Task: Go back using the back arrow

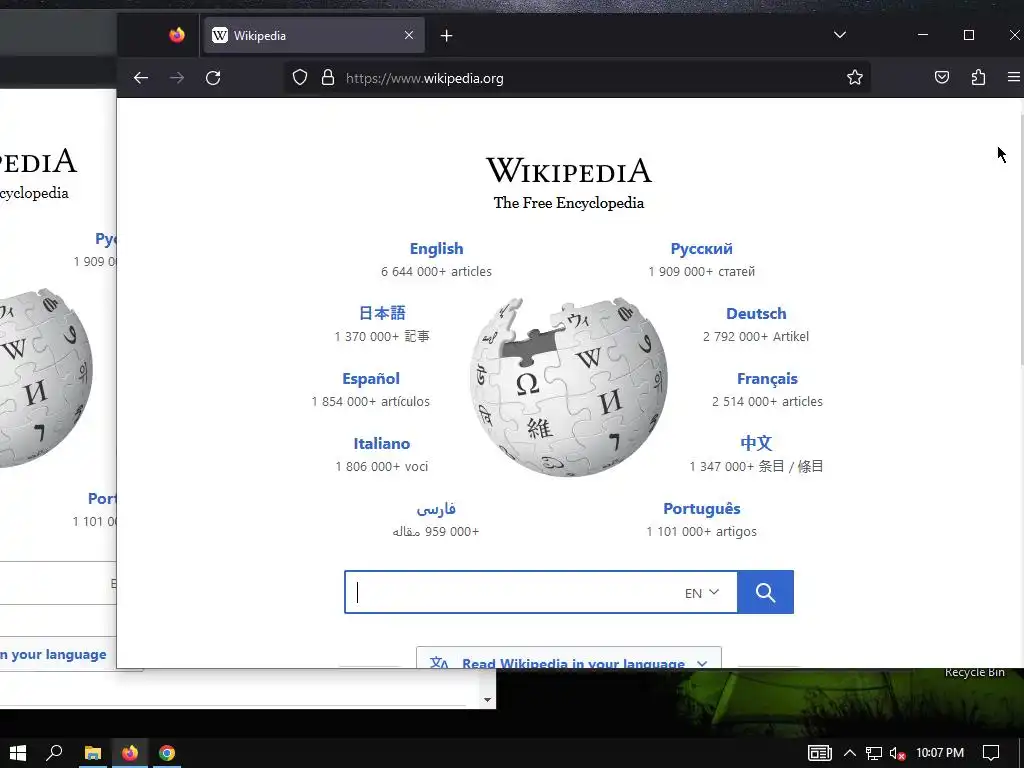Action: 140,78
